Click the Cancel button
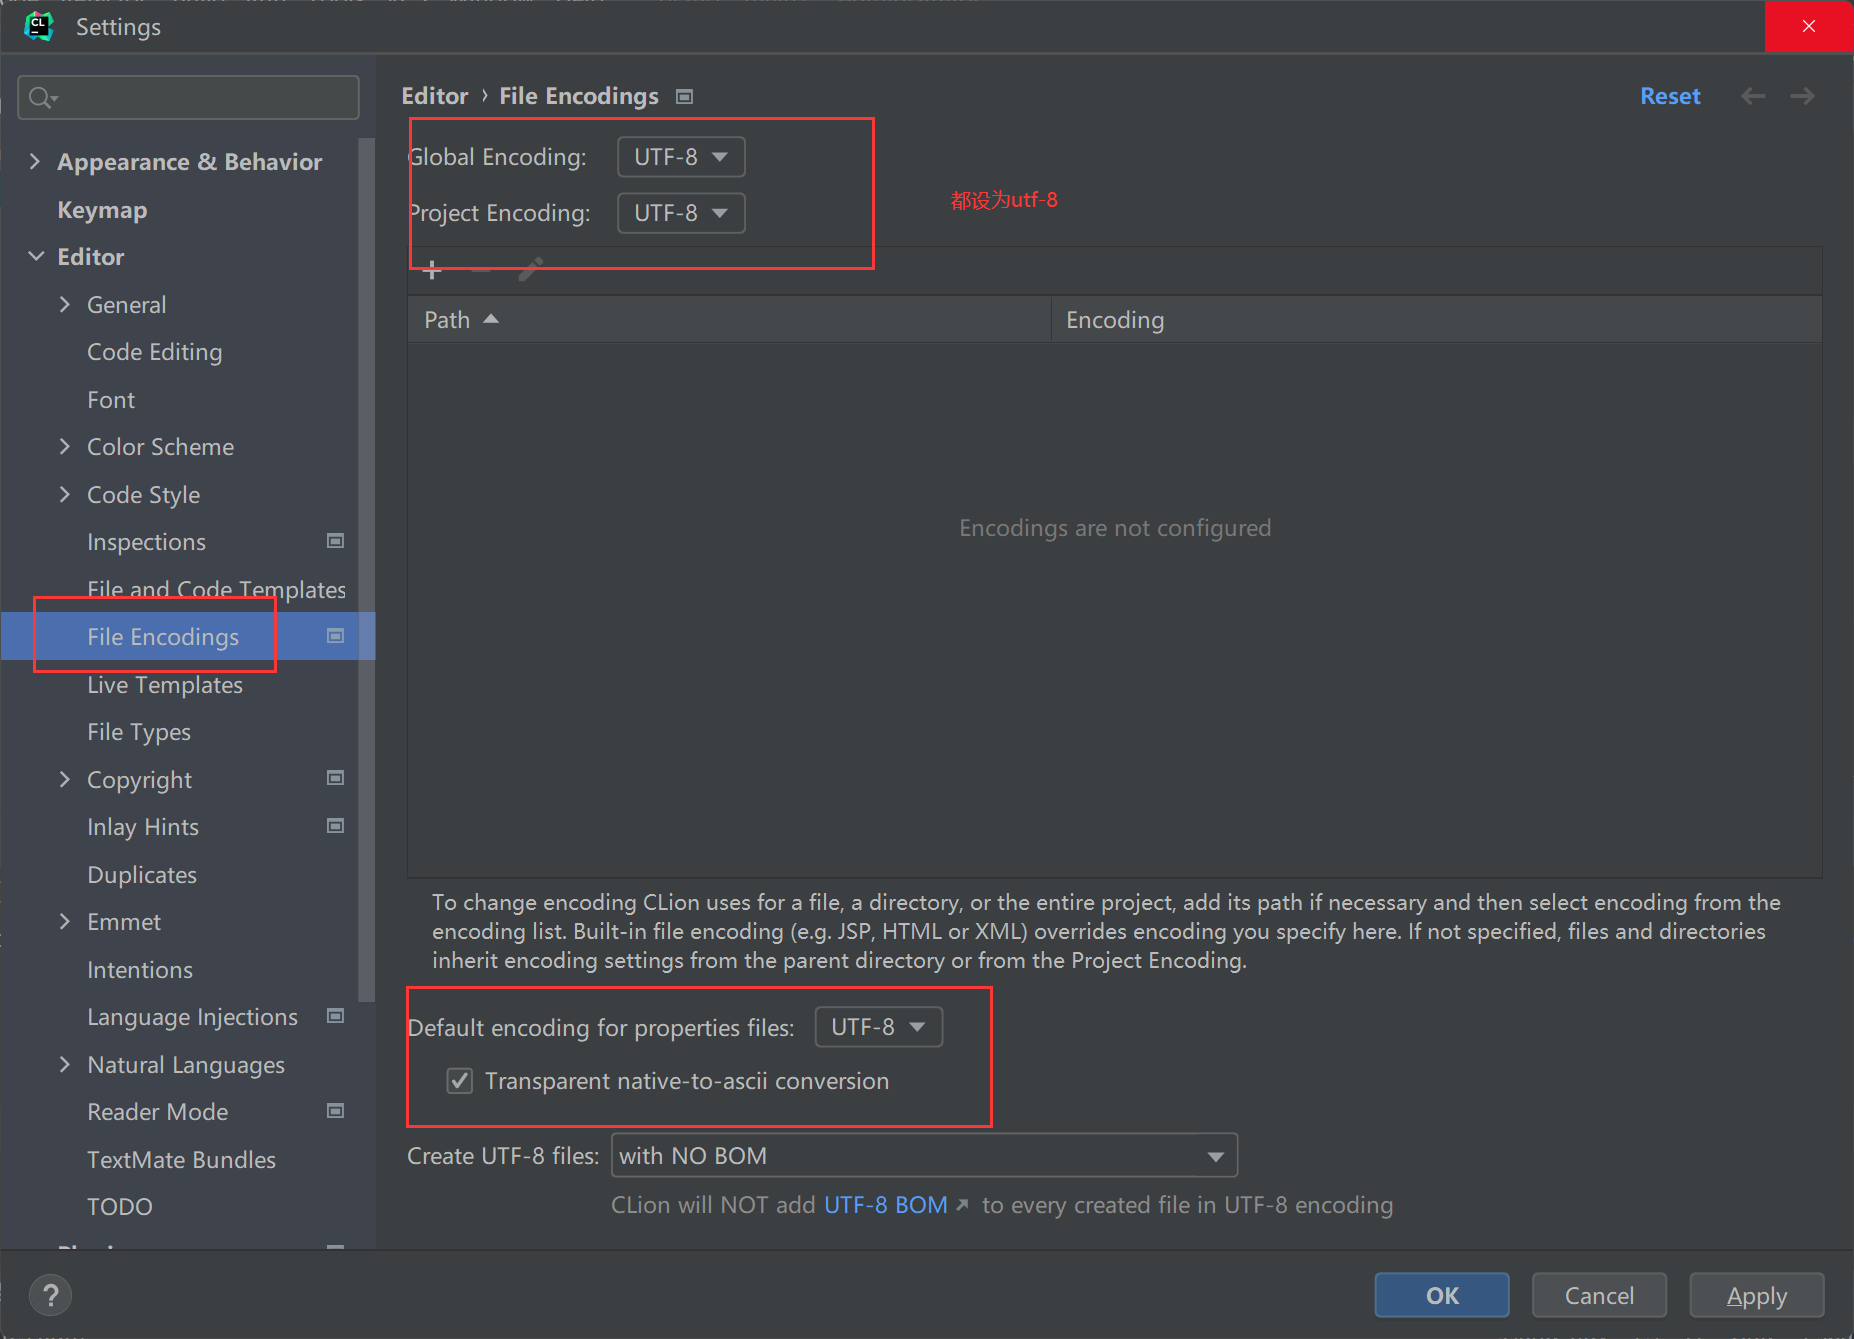 tap(1599, 1296)
